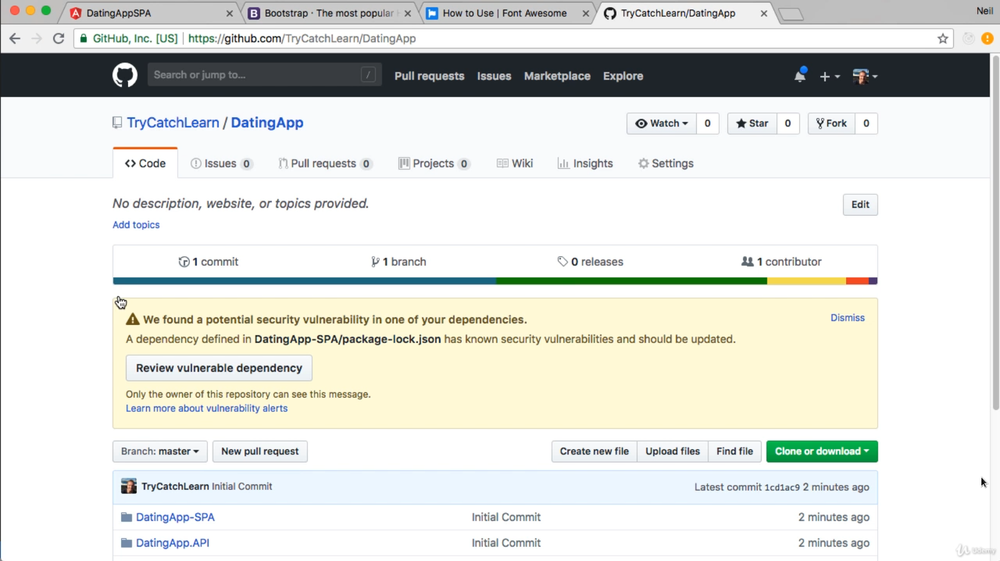The height and width of the screenshot is (561, 1000).
Task: Open a new browser tab
Action: pos(791,14)
